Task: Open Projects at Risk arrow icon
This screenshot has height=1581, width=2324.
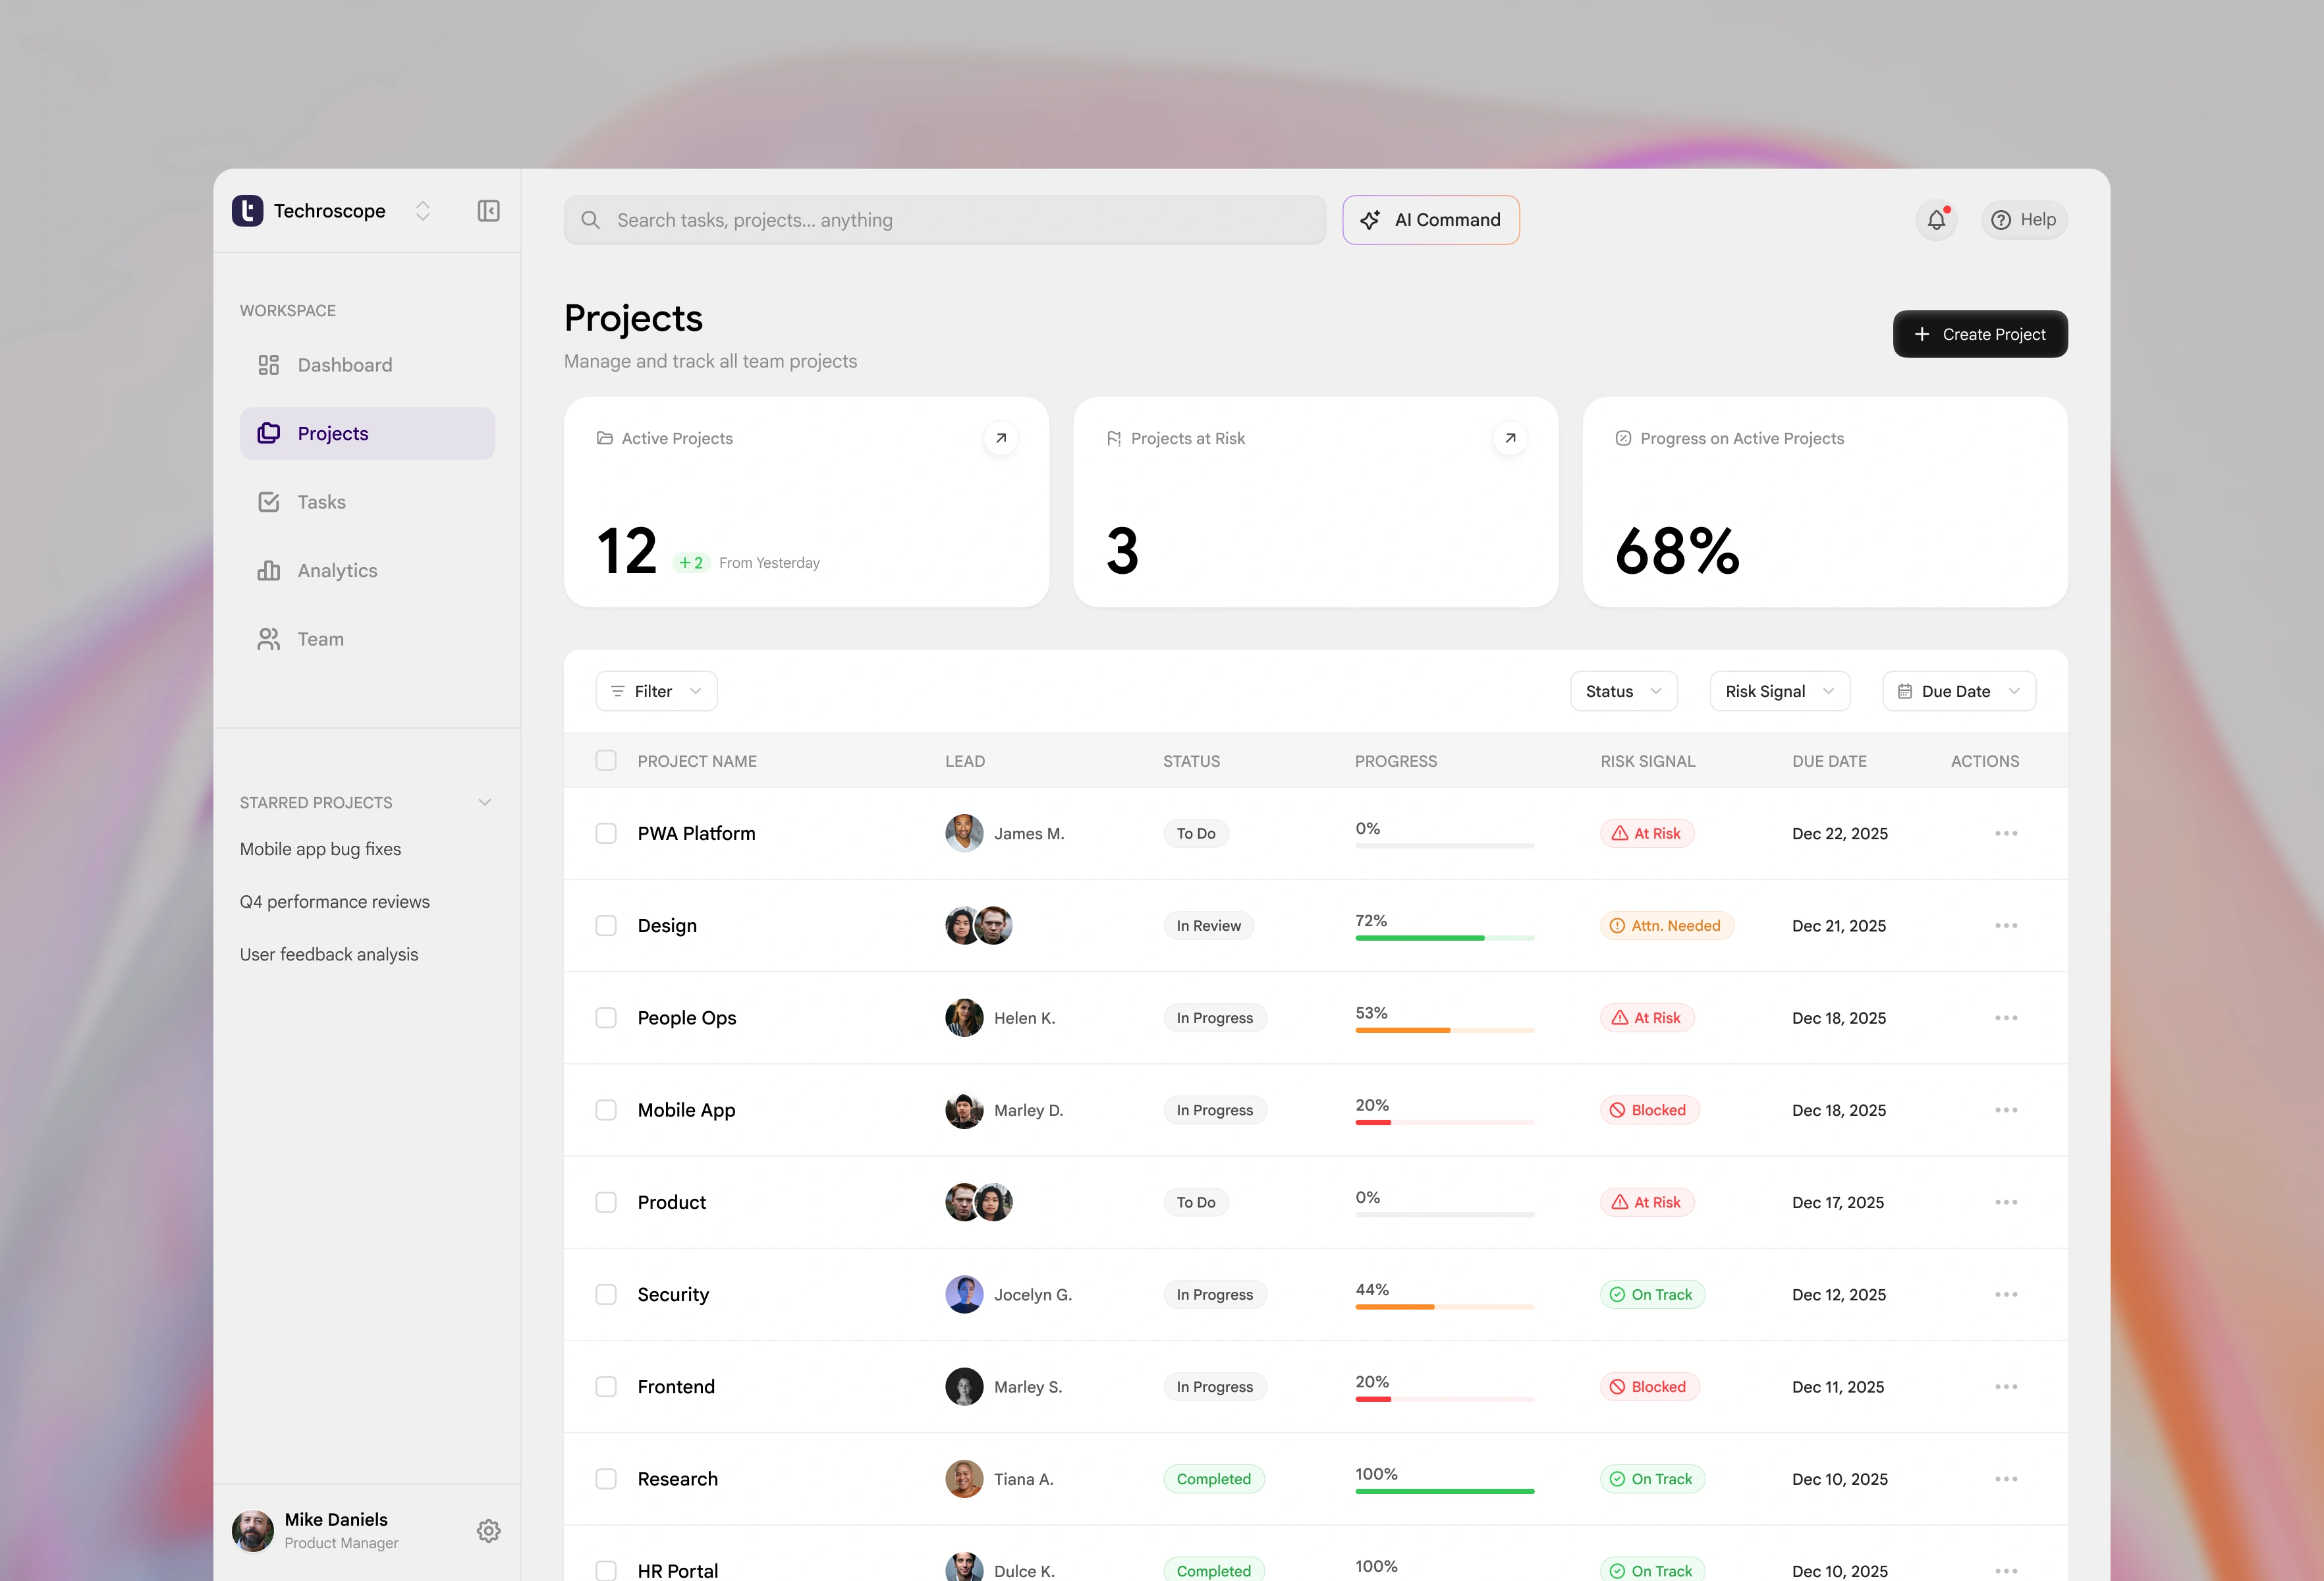Action: pos(1510,438)
